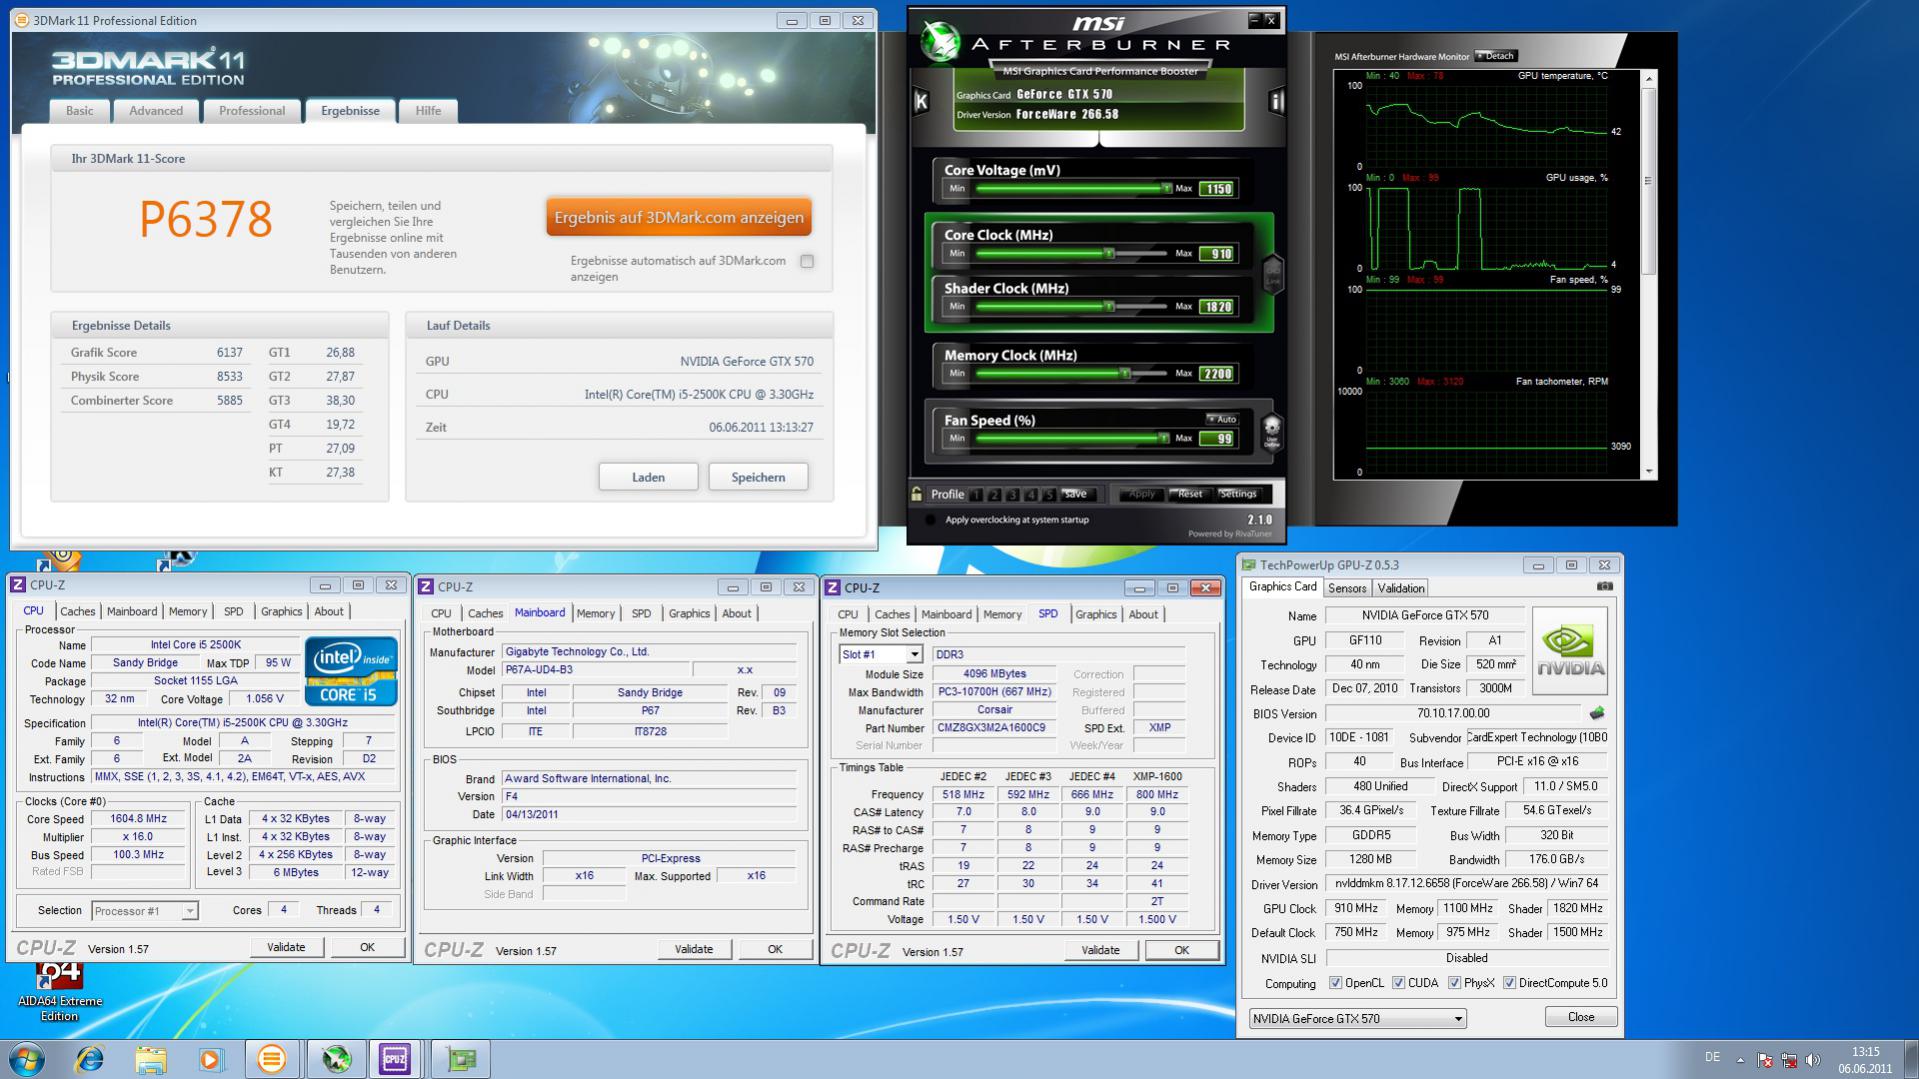This screenshot has height=1079, width=1919.
Task: Switch to CPU-Z on the taskbar
Action: tap(396, 1059)
